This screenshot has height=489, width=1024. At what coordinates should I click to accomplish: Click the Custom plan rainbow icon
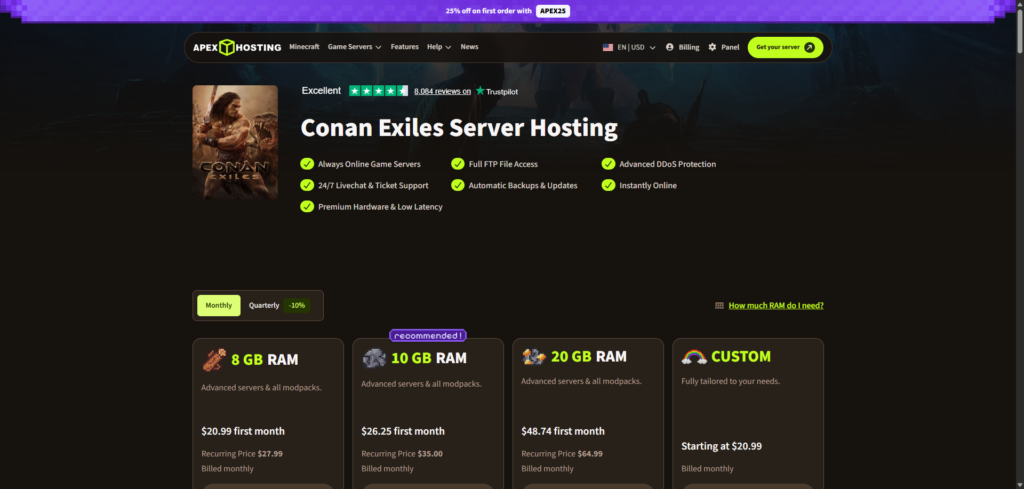[694, 356]
